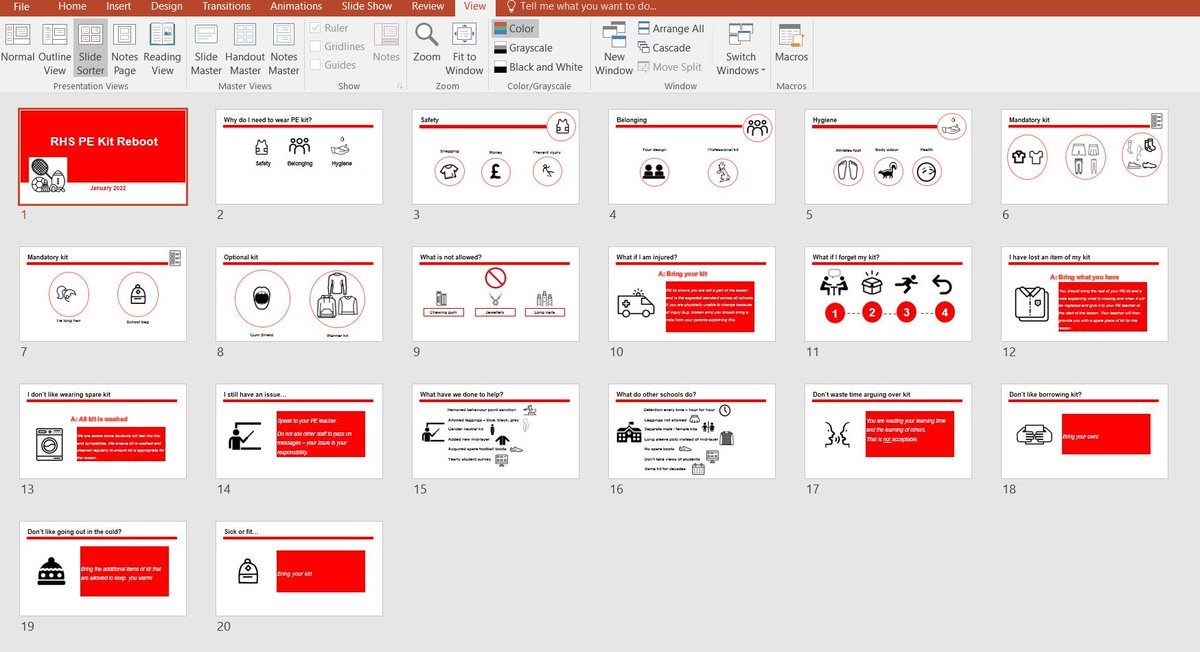Open the Slide Show tab

click(367, 6)
